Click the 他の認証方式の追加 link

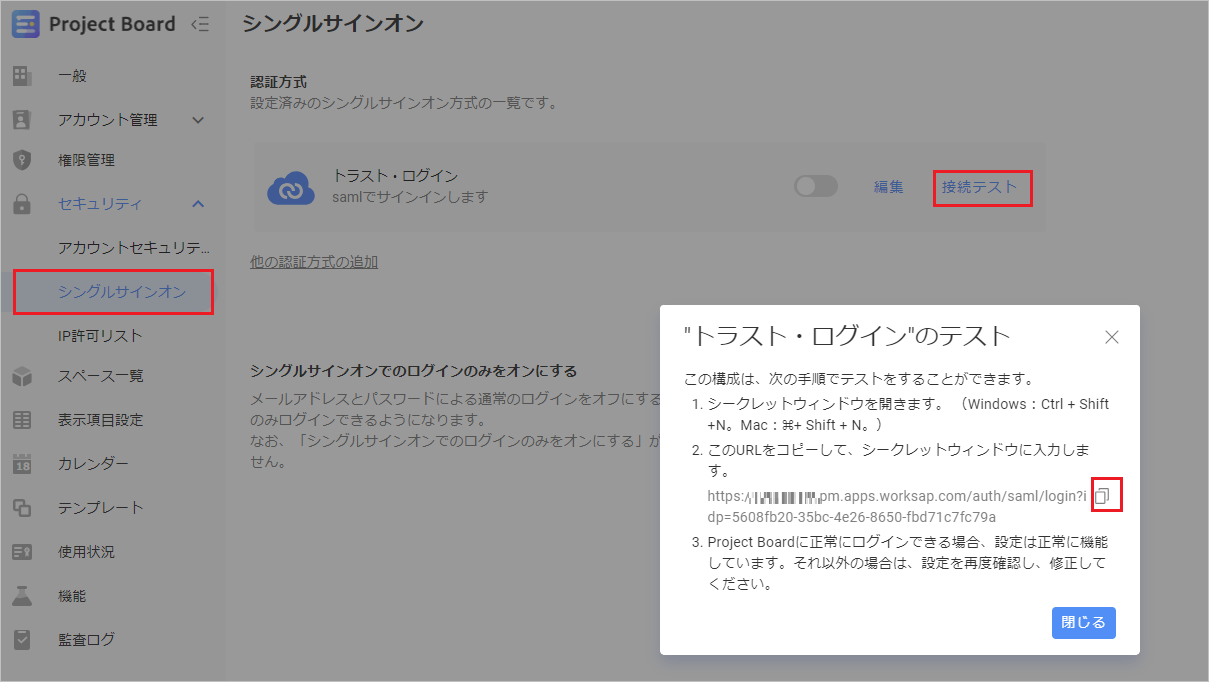click(x=314, y=262)
